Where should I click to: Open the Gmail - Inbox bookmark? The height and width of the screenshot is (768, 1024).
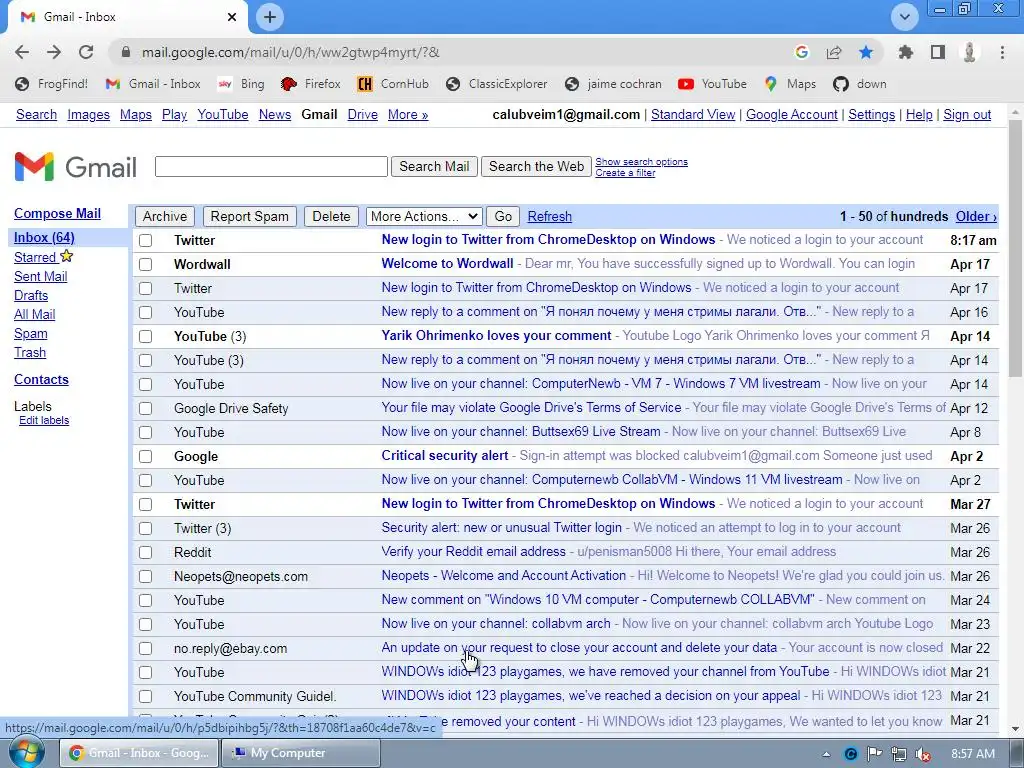pyautogui.click(x=153, y=84)
